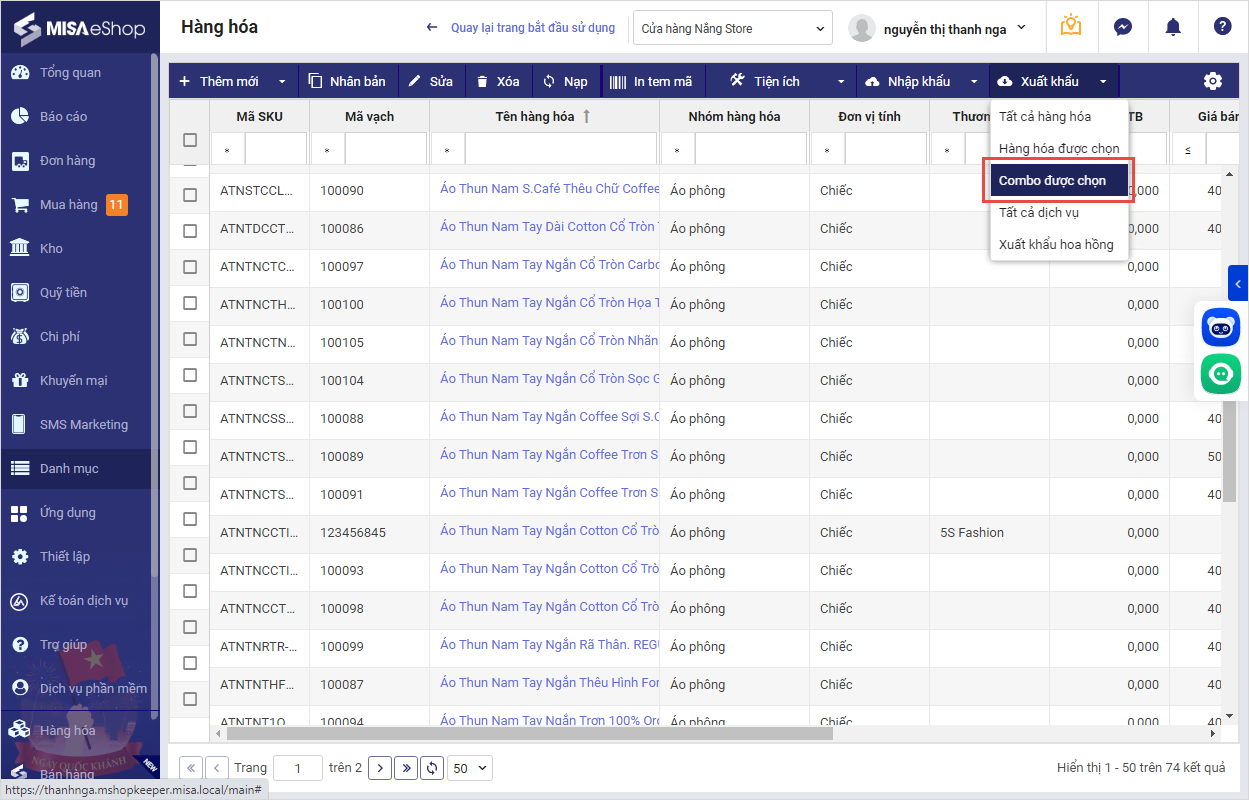The height and width of the screenshot is (800, 1249).
Task: Expand the collapsed right side panel arrow
Action: tap(1239, 284)
